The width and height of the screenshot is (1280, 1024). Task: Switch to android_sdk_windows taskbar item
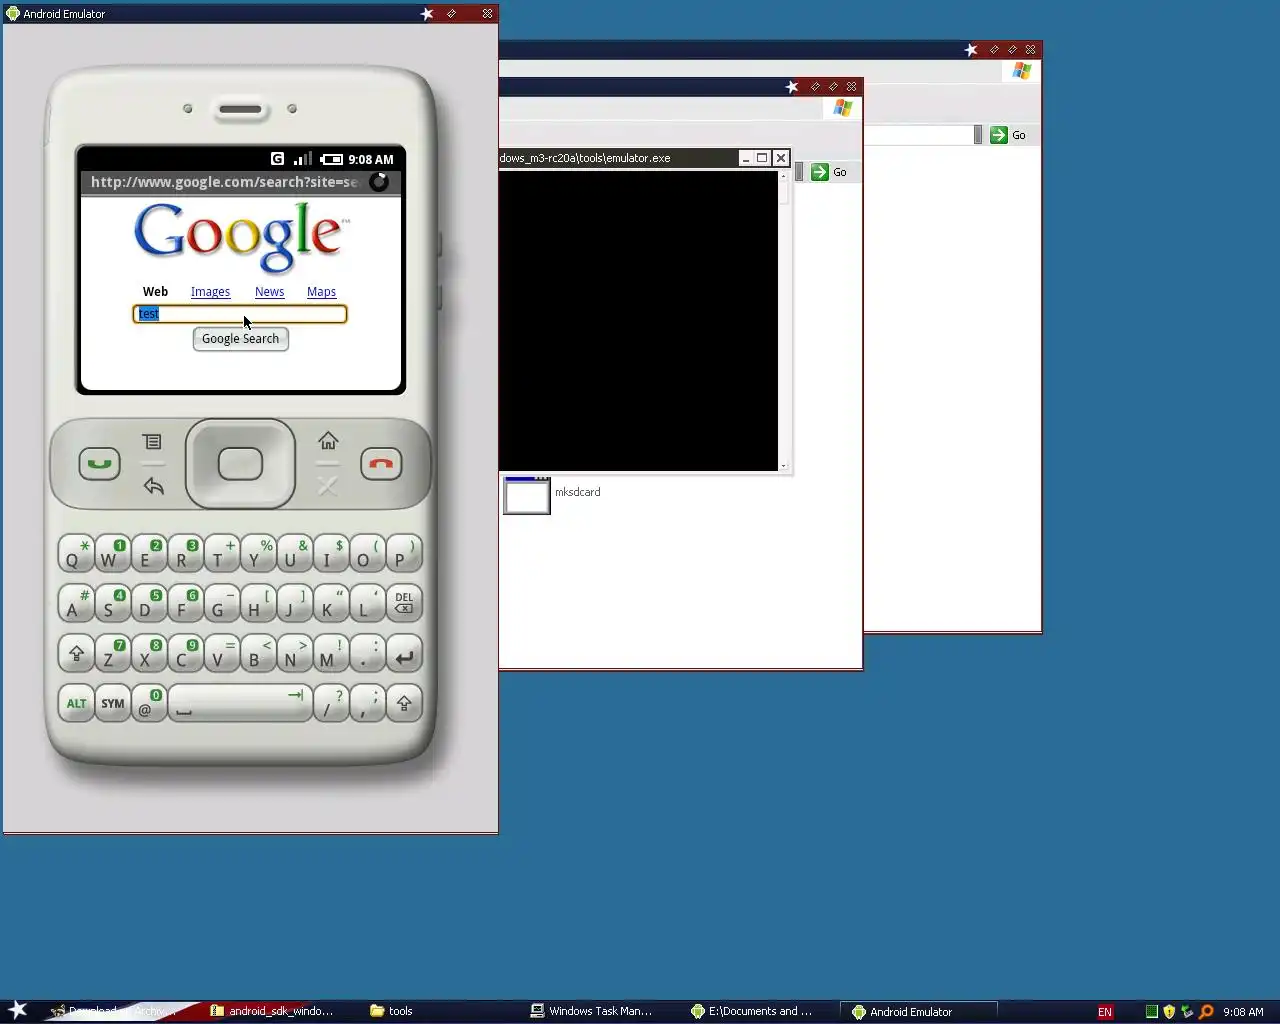click(x=272, y=1011)
